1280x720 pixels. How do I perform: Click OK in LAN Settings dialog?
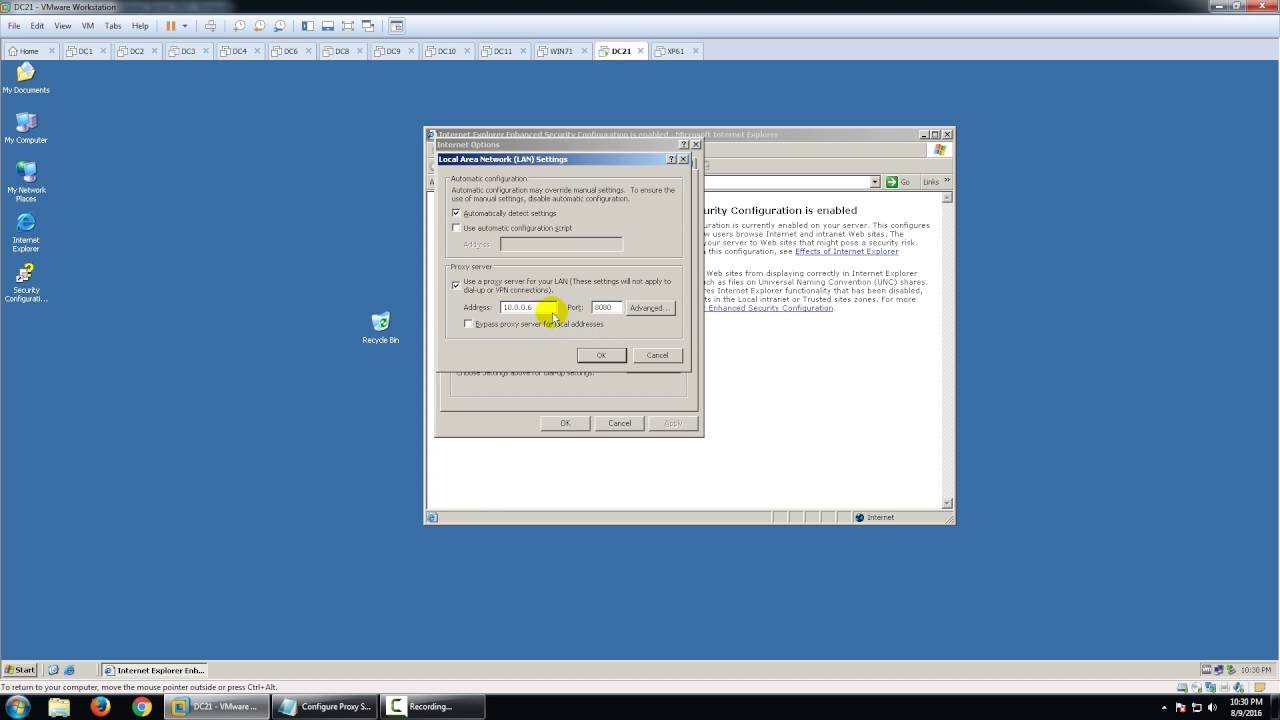tap(601, 355)
